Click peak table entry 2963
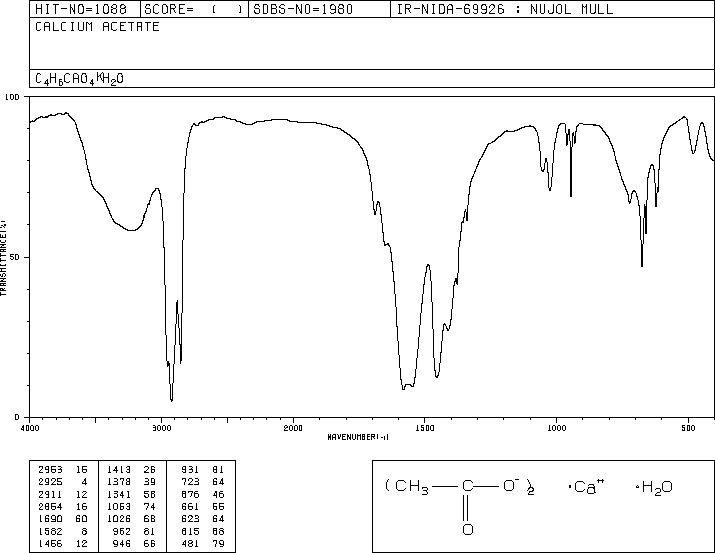The image size is (715, 553). 50,470
